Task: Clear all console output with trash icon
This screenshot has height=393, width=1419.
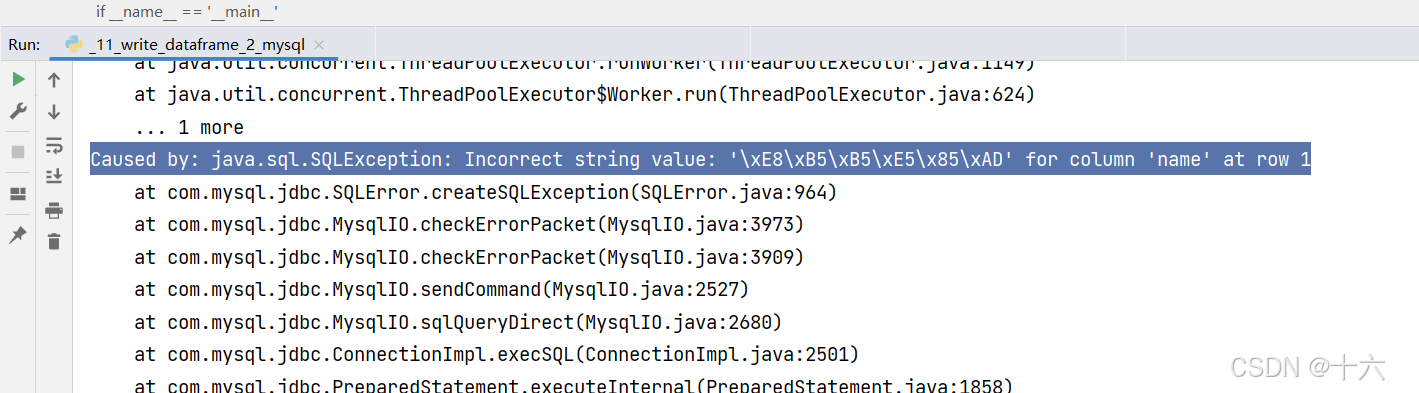Action: 54,241
